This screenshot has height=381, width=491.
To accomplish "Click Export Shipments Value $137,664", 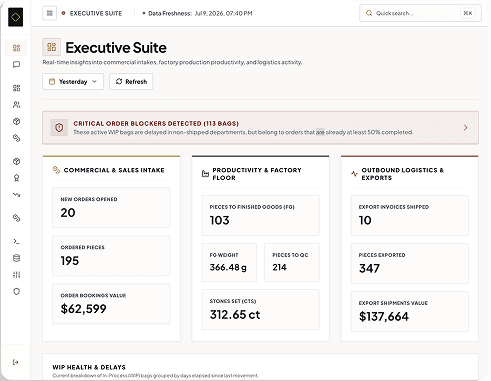I will (384, 317).
